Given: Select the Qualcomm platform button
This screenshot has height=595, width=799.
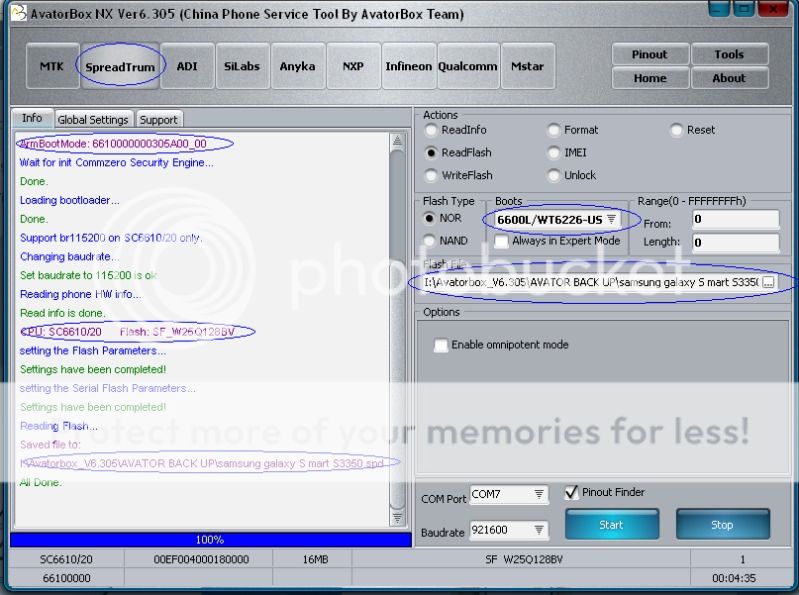Looking at the screenshot, I should [x=468, y=66].
